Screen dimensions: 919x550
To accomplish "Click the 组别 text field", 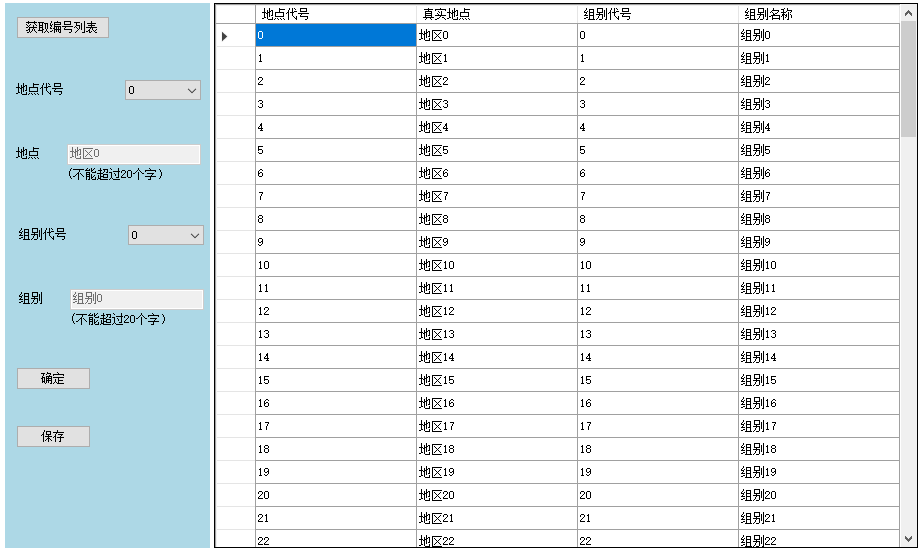I will [x=136, y=299].
